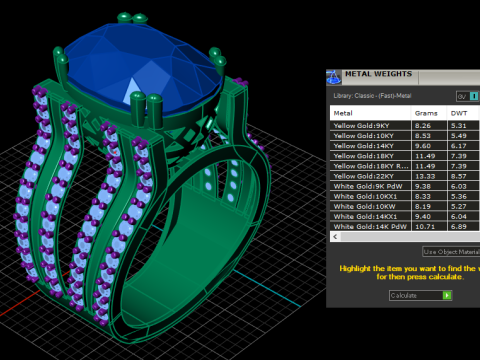480x360 pixels.
Task: Click the scroll-left arrow of the metals table
Action: [335, 237]
